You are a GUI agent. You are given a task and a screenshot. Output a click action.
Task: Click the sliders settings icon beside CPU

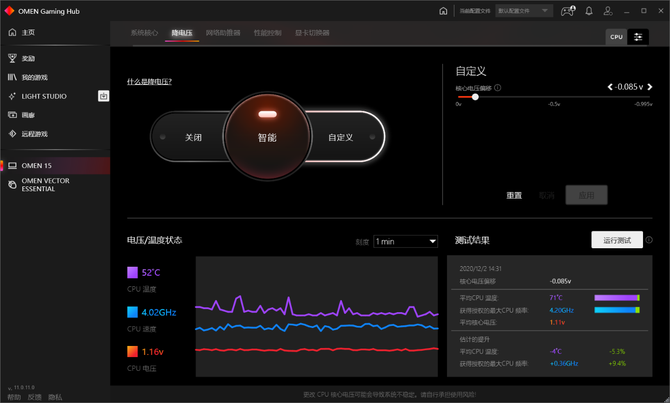[x=638, y=37]
